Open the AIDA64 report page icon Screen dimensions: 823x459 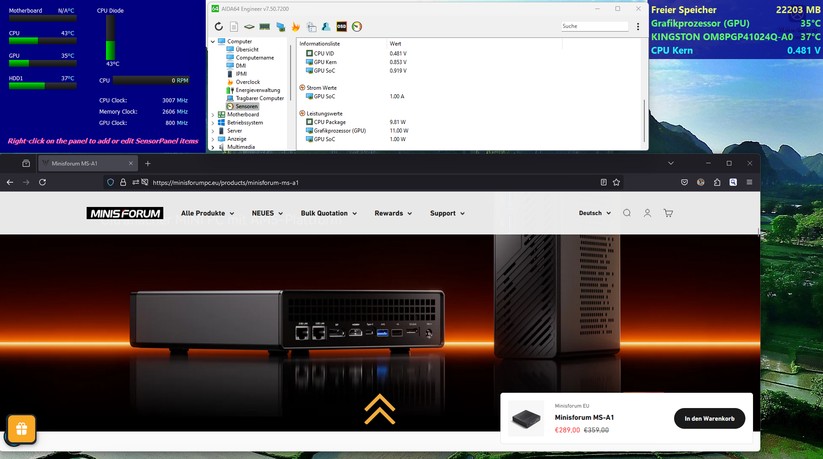coord(234,26)
